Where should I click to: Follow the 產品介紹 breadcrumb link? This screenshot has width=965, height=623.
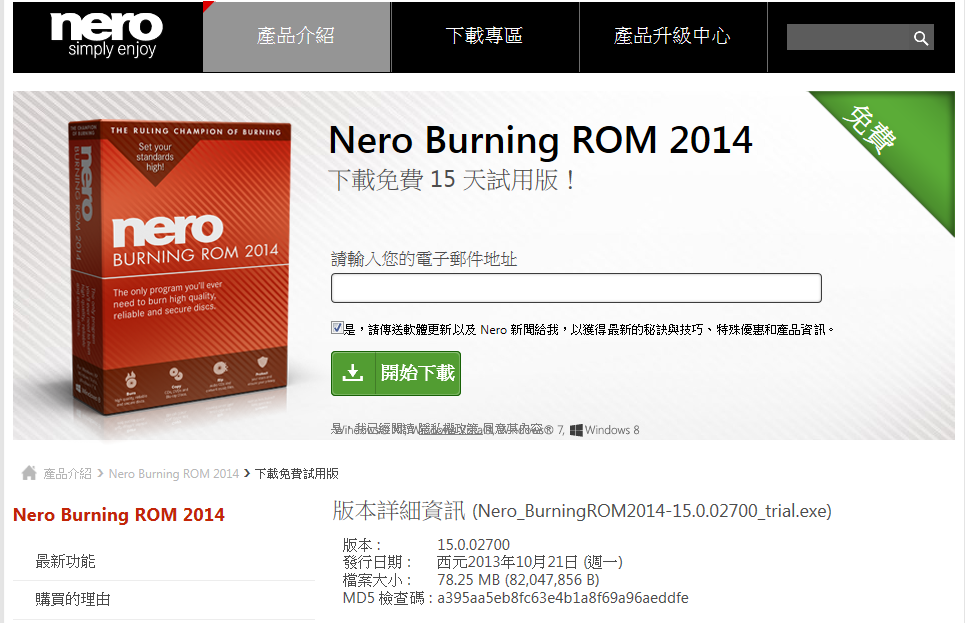tap(67, 473)
